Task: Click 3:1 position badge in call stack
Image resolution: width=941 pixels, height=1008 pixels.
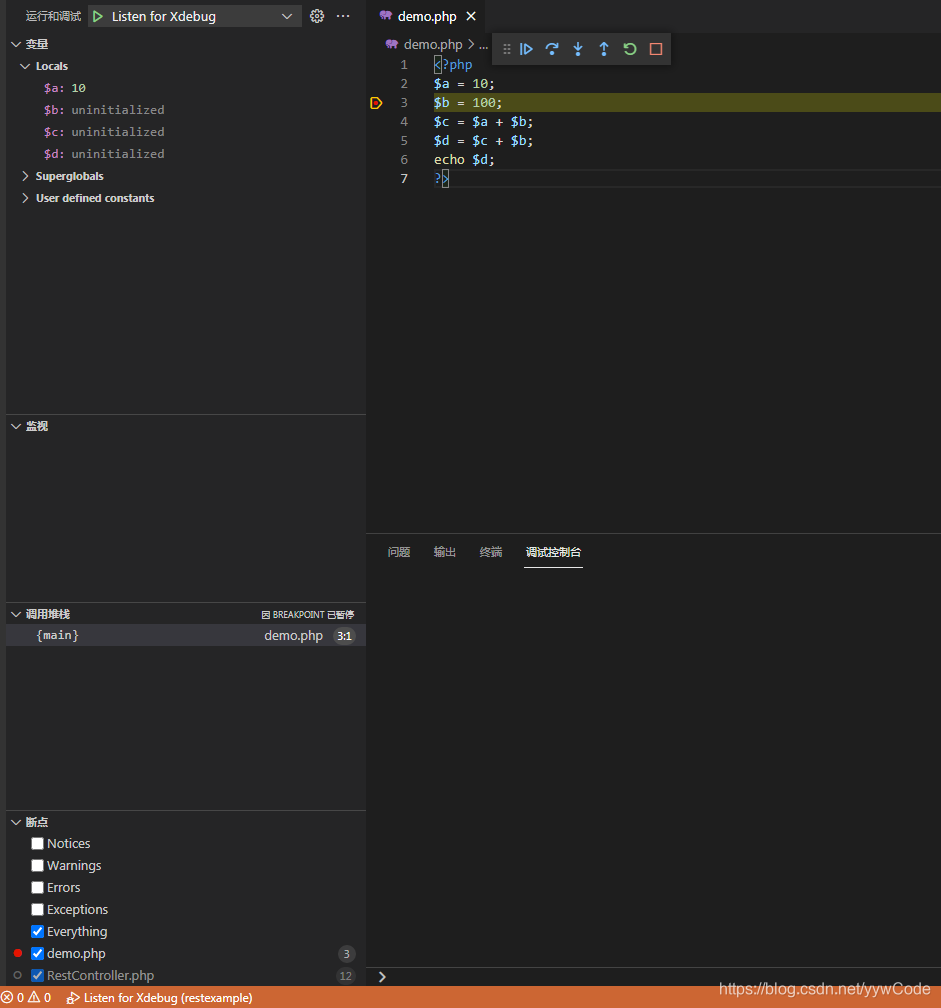Action: click(x=345, y=636)
